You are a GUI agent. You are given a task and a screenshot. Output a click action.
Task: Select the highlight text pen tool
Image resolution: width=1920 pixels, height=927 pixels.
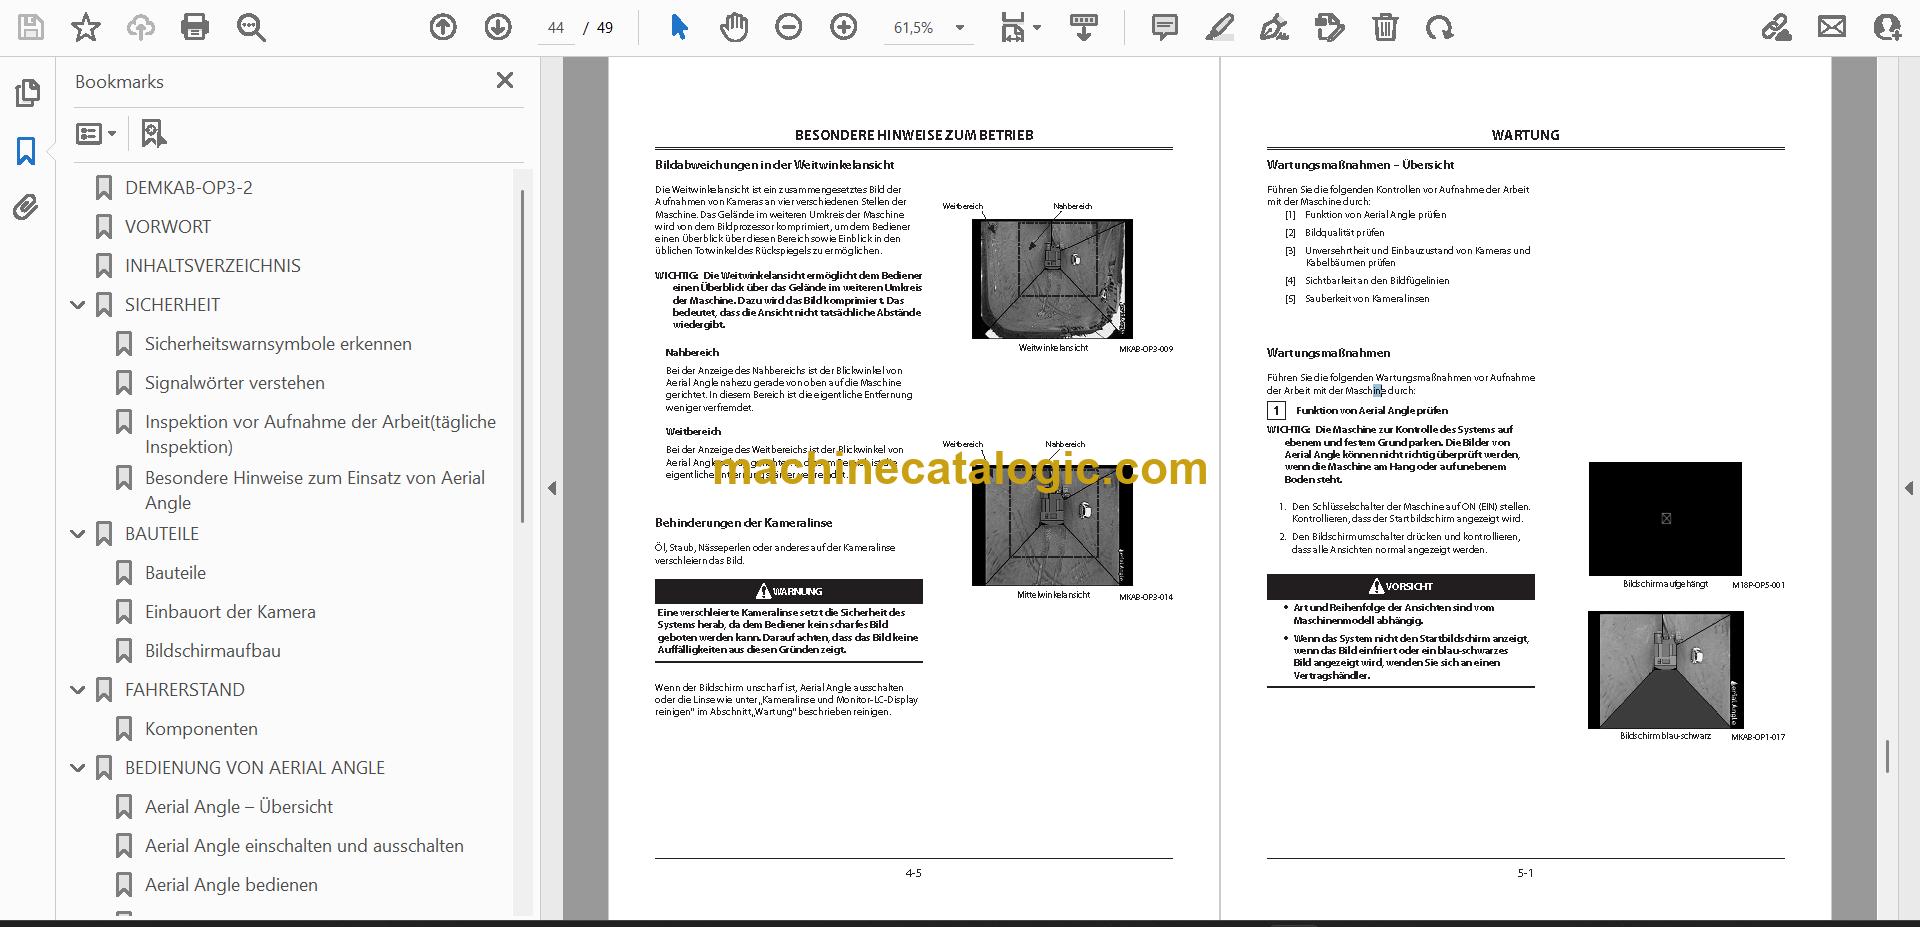pos(1219,27)
